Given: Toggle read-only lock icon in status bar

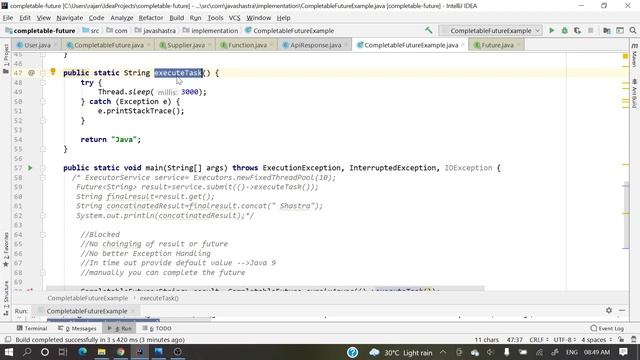Looking at the screenshot, I should pos(621,340).
